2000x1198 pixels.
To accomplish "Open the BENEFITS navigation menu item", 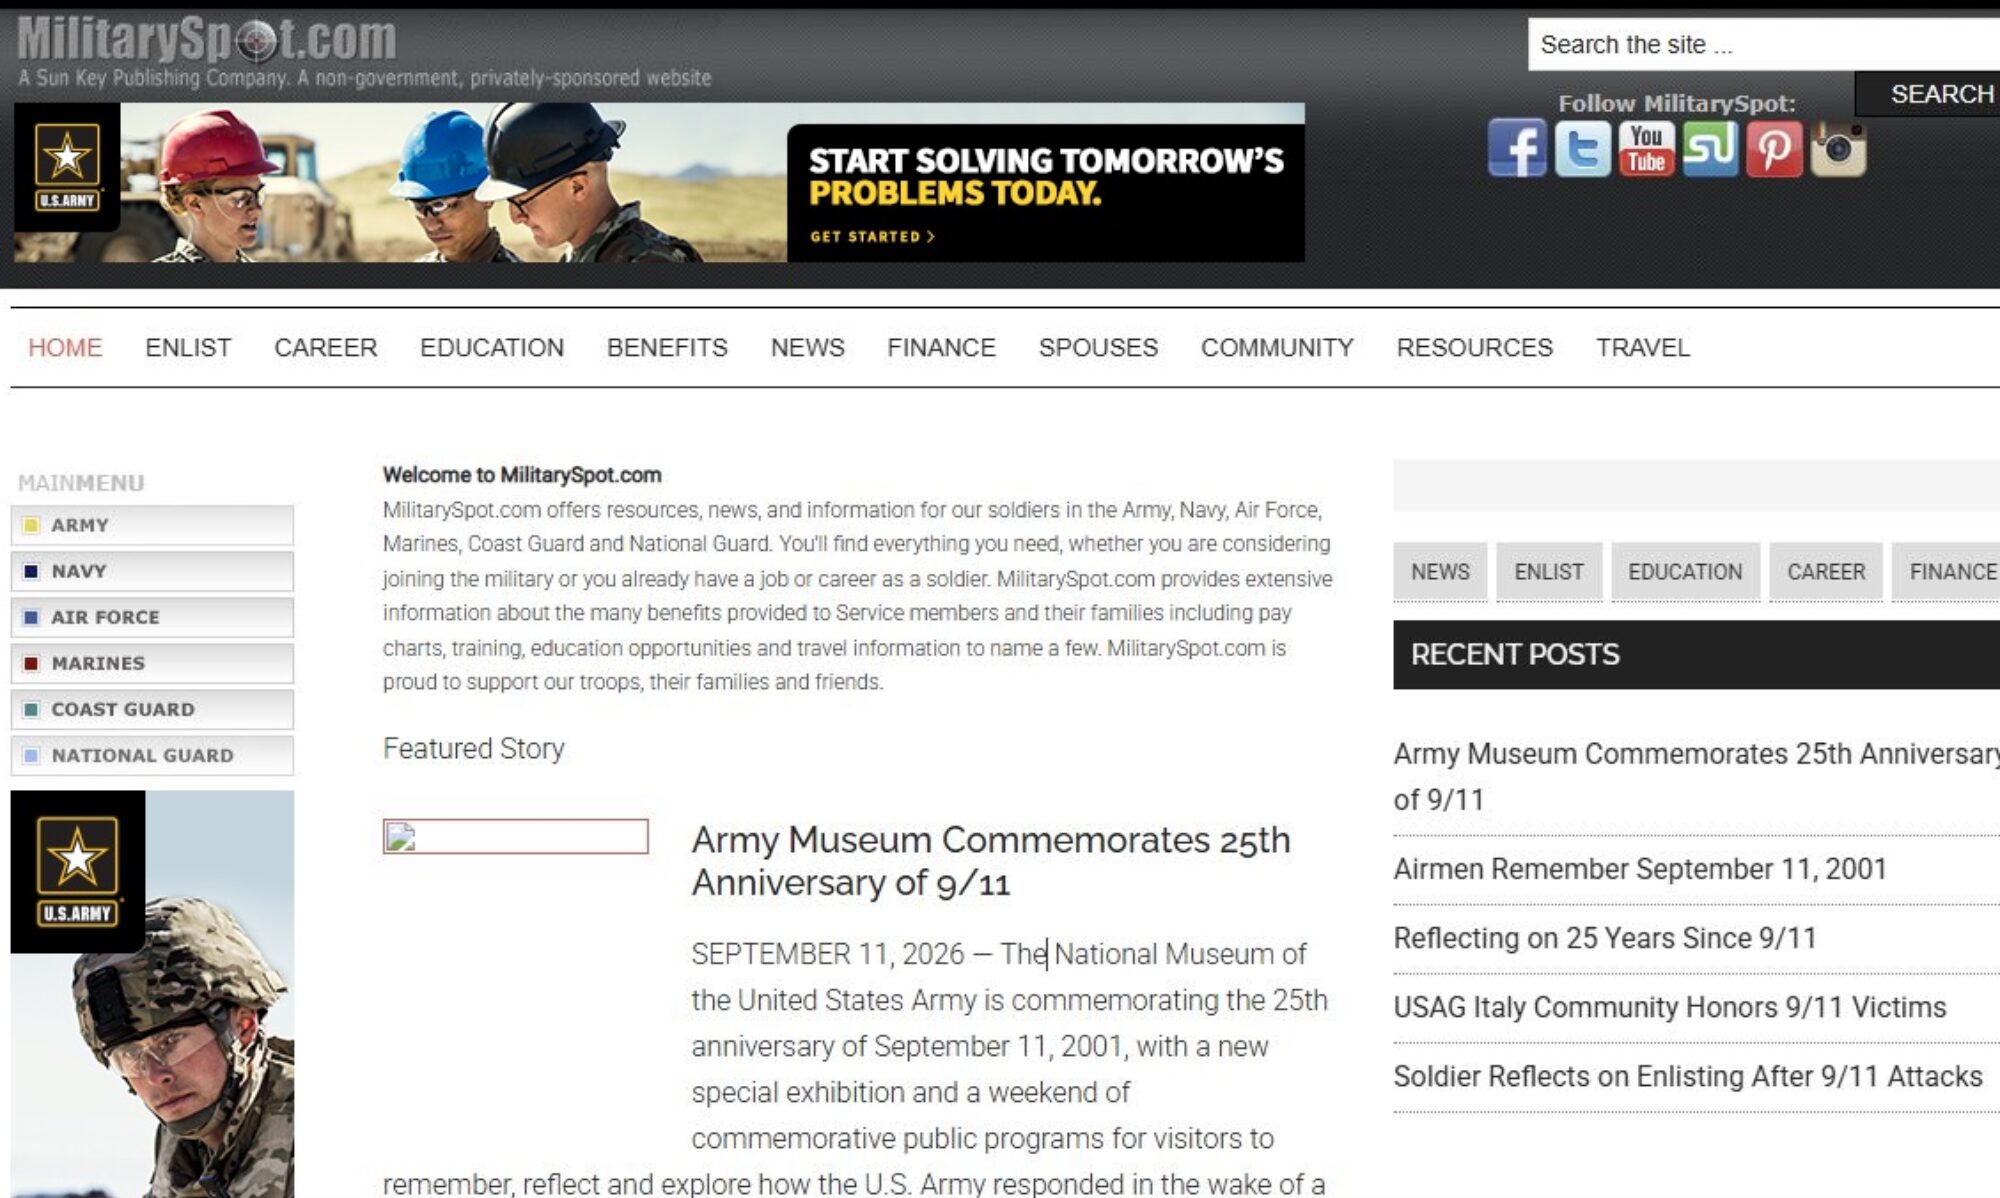I will pos(667,347).
